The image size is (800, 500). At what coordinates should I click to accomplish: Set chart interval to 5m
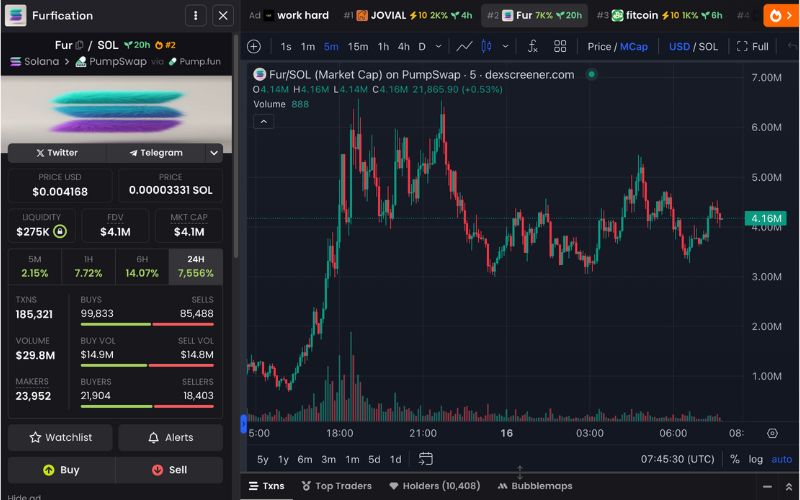[x=331, y=46]
